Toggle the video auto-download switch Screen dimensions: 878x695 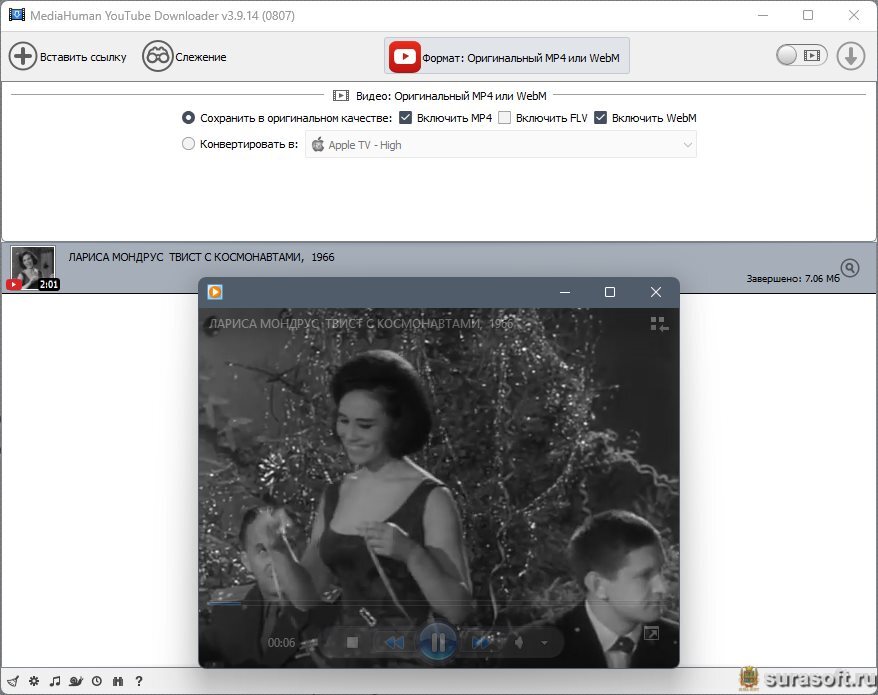coord(801,55)
